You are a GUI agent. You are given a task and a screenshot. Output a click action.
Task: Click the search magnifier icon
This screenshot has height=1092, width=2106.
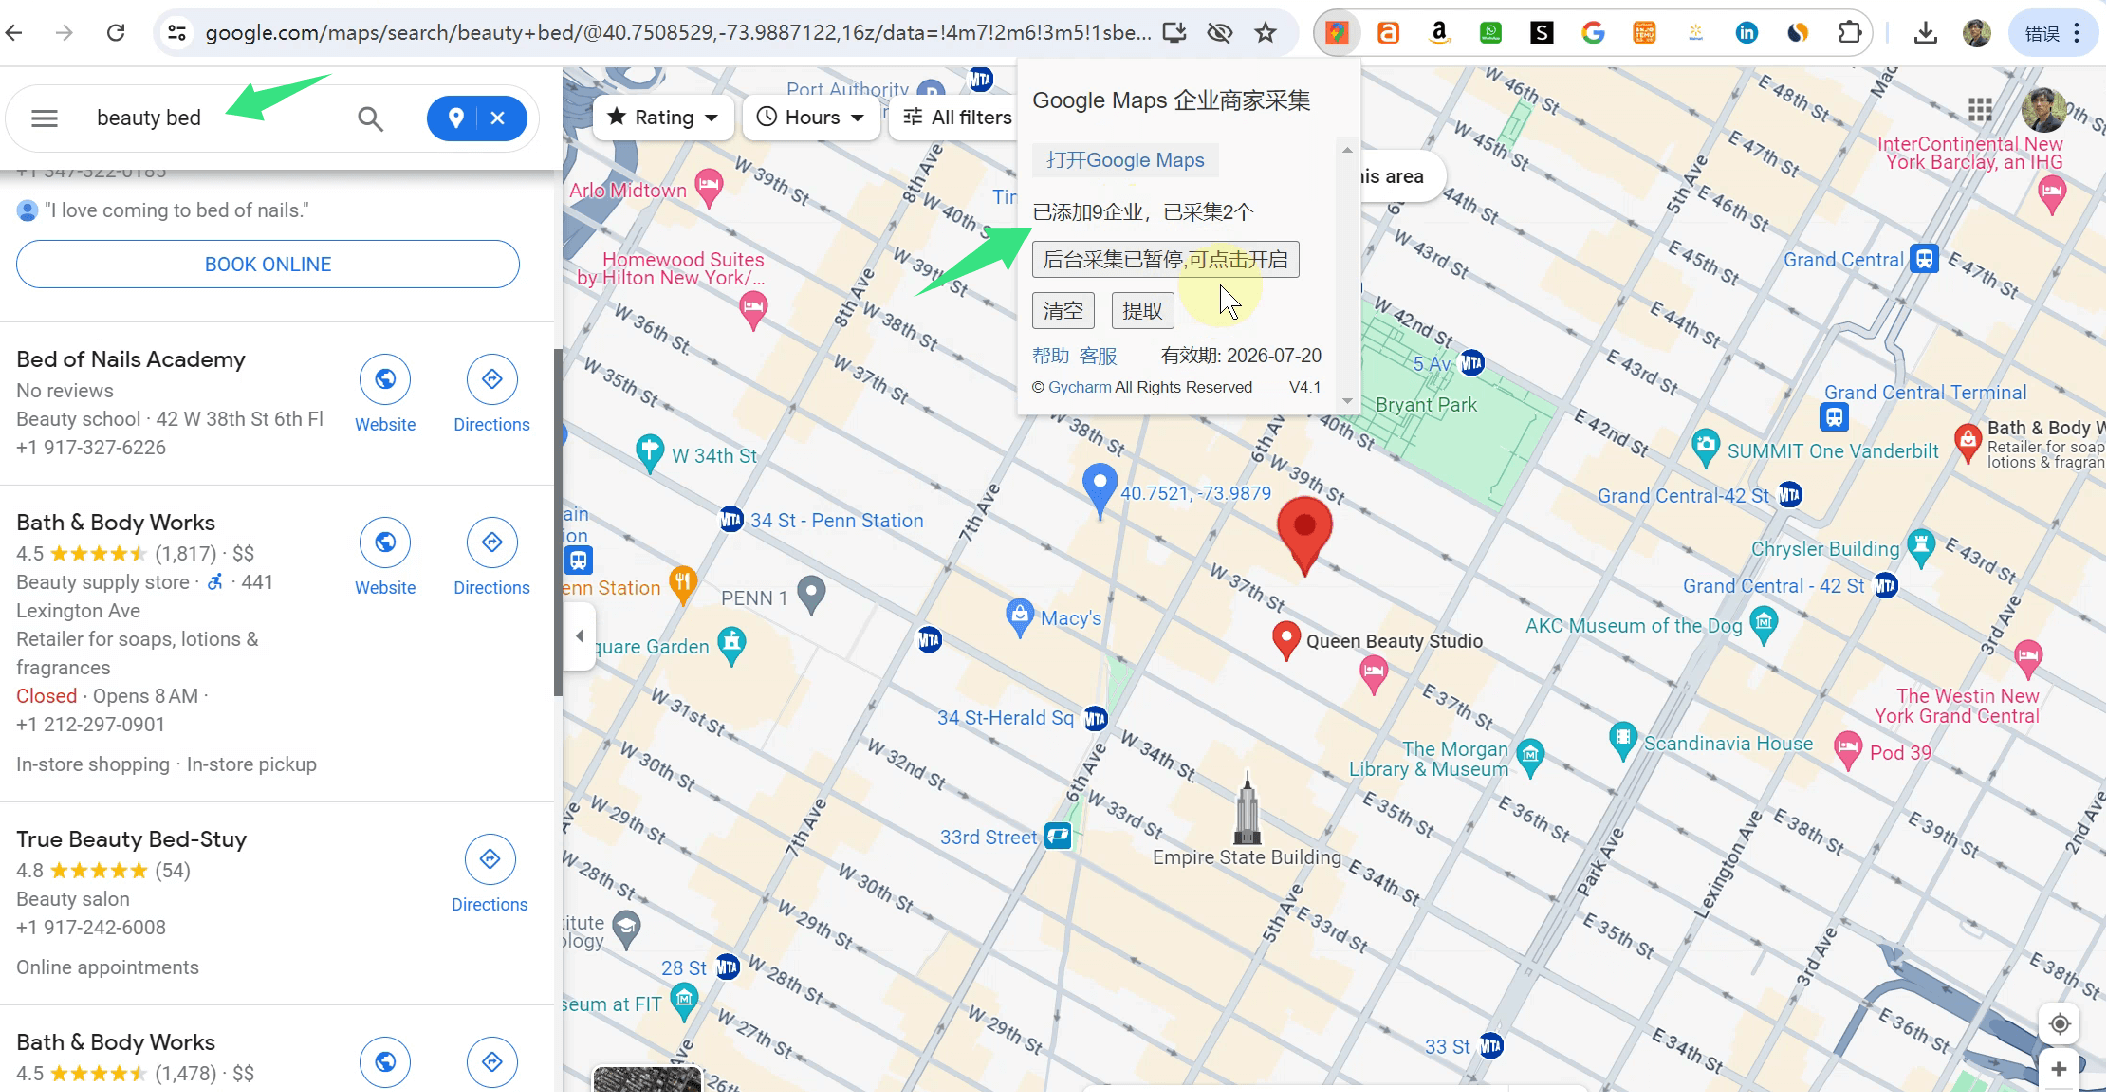(370, 119)
